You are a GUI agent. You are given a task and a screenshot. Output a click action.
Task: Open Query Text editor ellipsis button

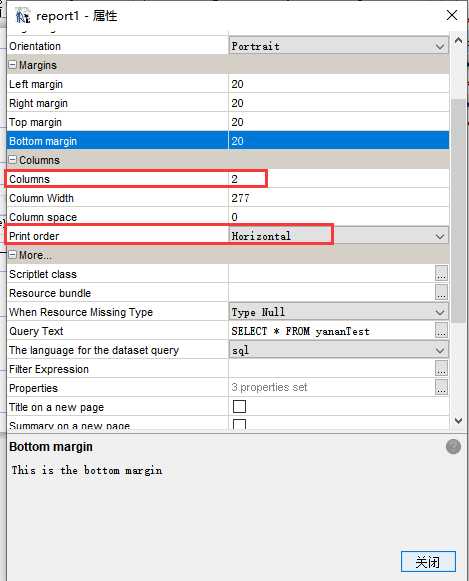[441, 331]
